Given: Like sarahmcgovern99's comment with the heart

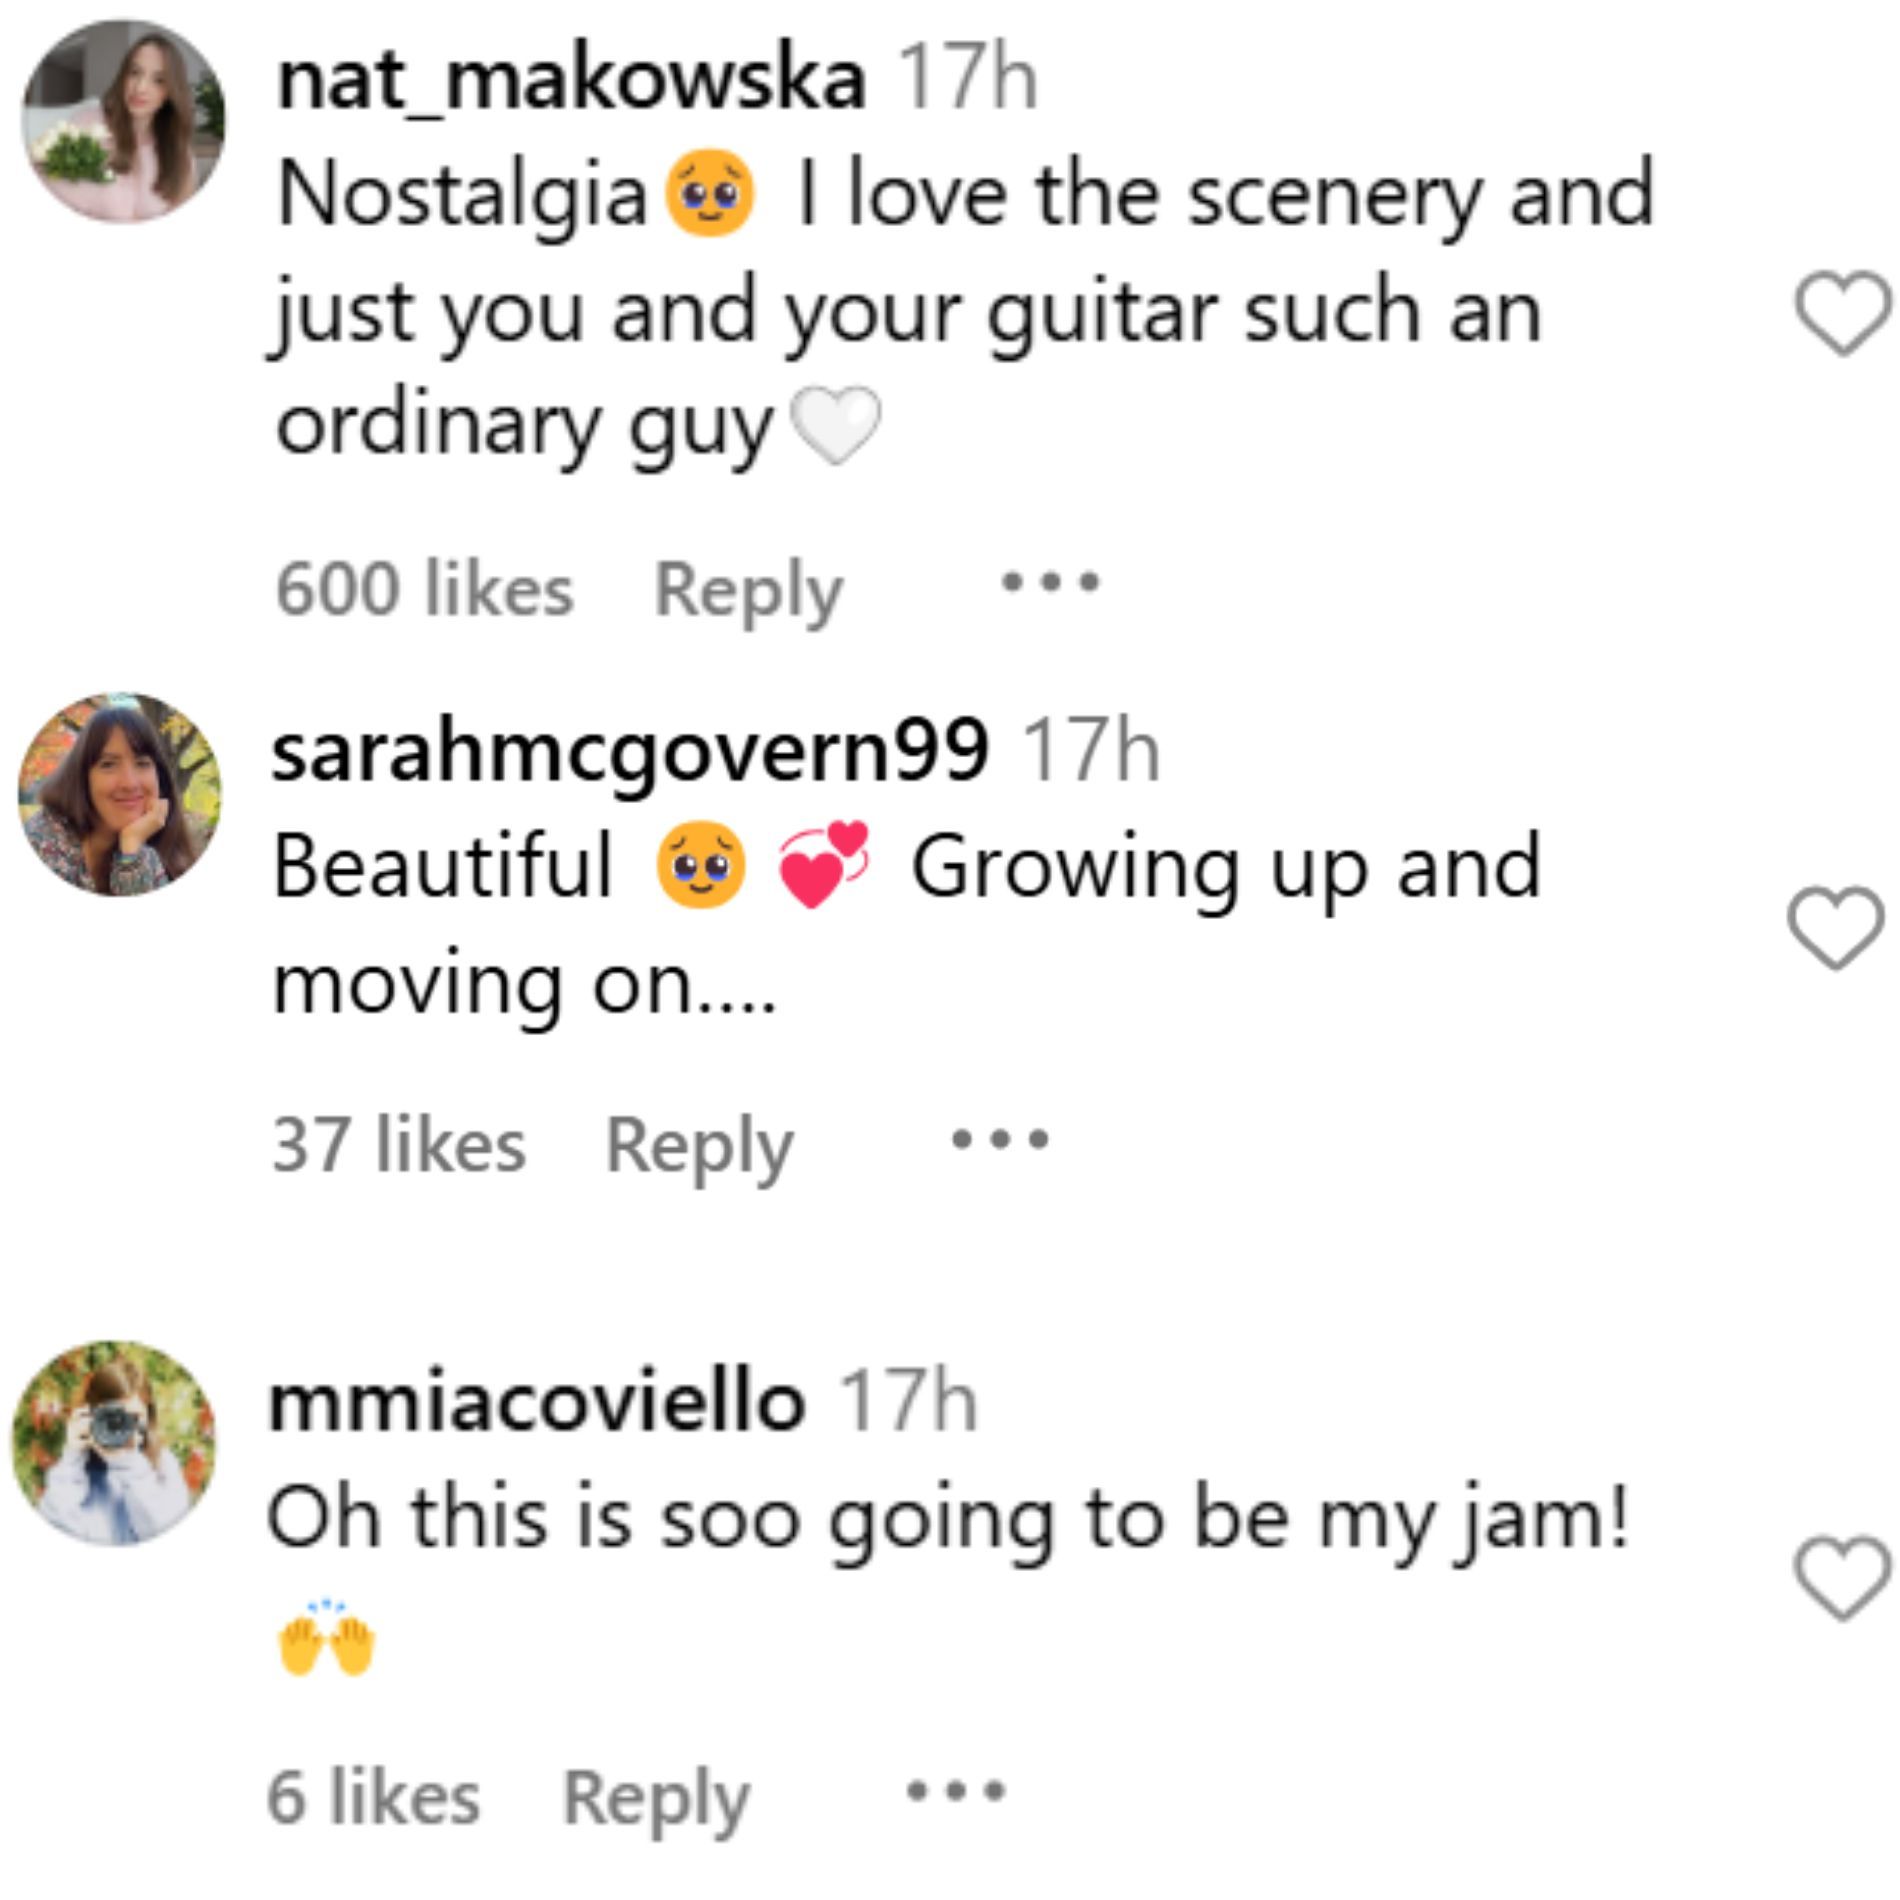Looking at the screenshot, I should coord(1835,927).
